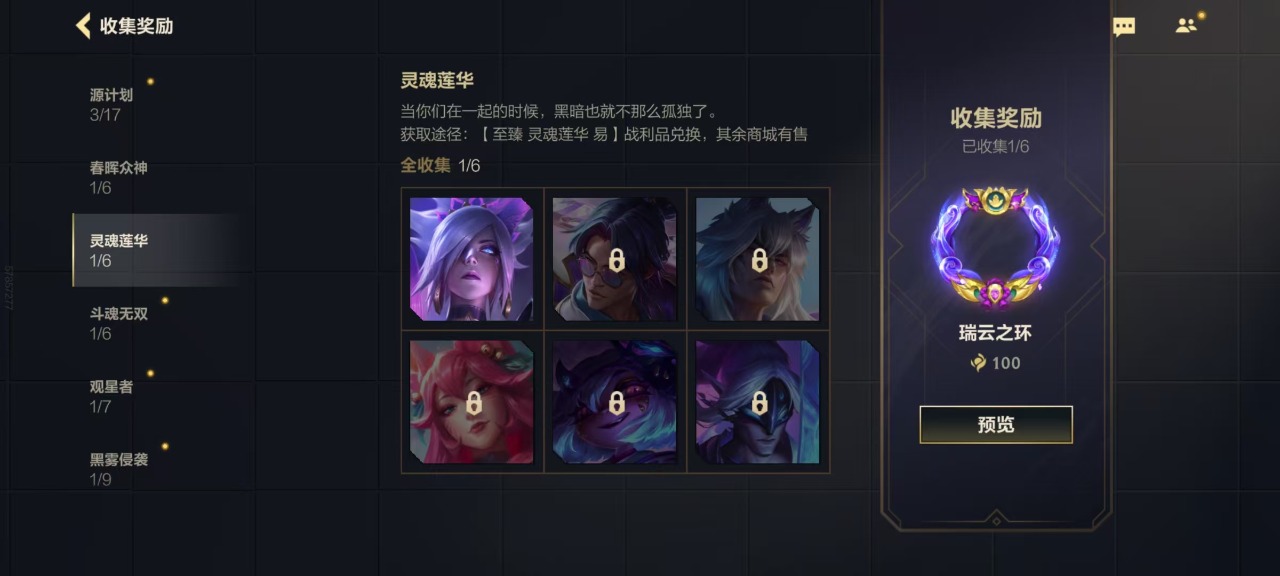
Task: Click the lock icon on the pink fox skin
Action: click(473, 403)
